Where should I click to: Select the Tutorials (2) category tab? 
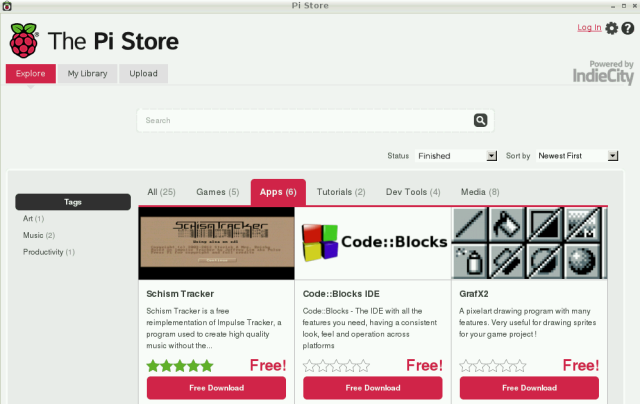tap(341, 192)
